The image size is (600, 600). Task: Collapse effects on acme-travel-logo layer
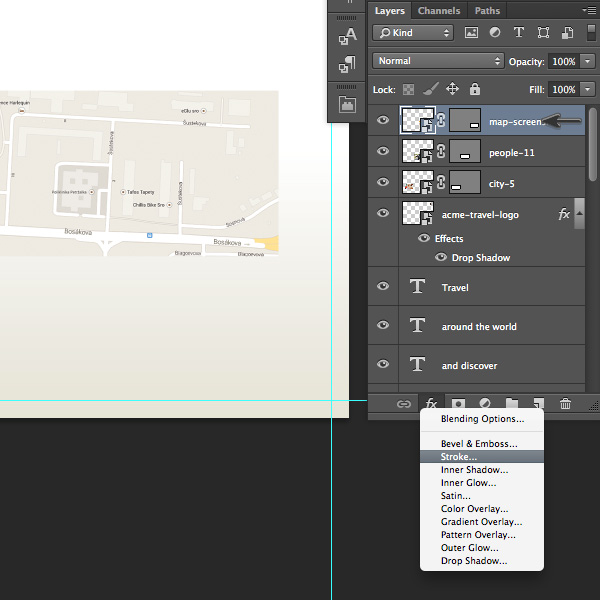pos(579,214)
